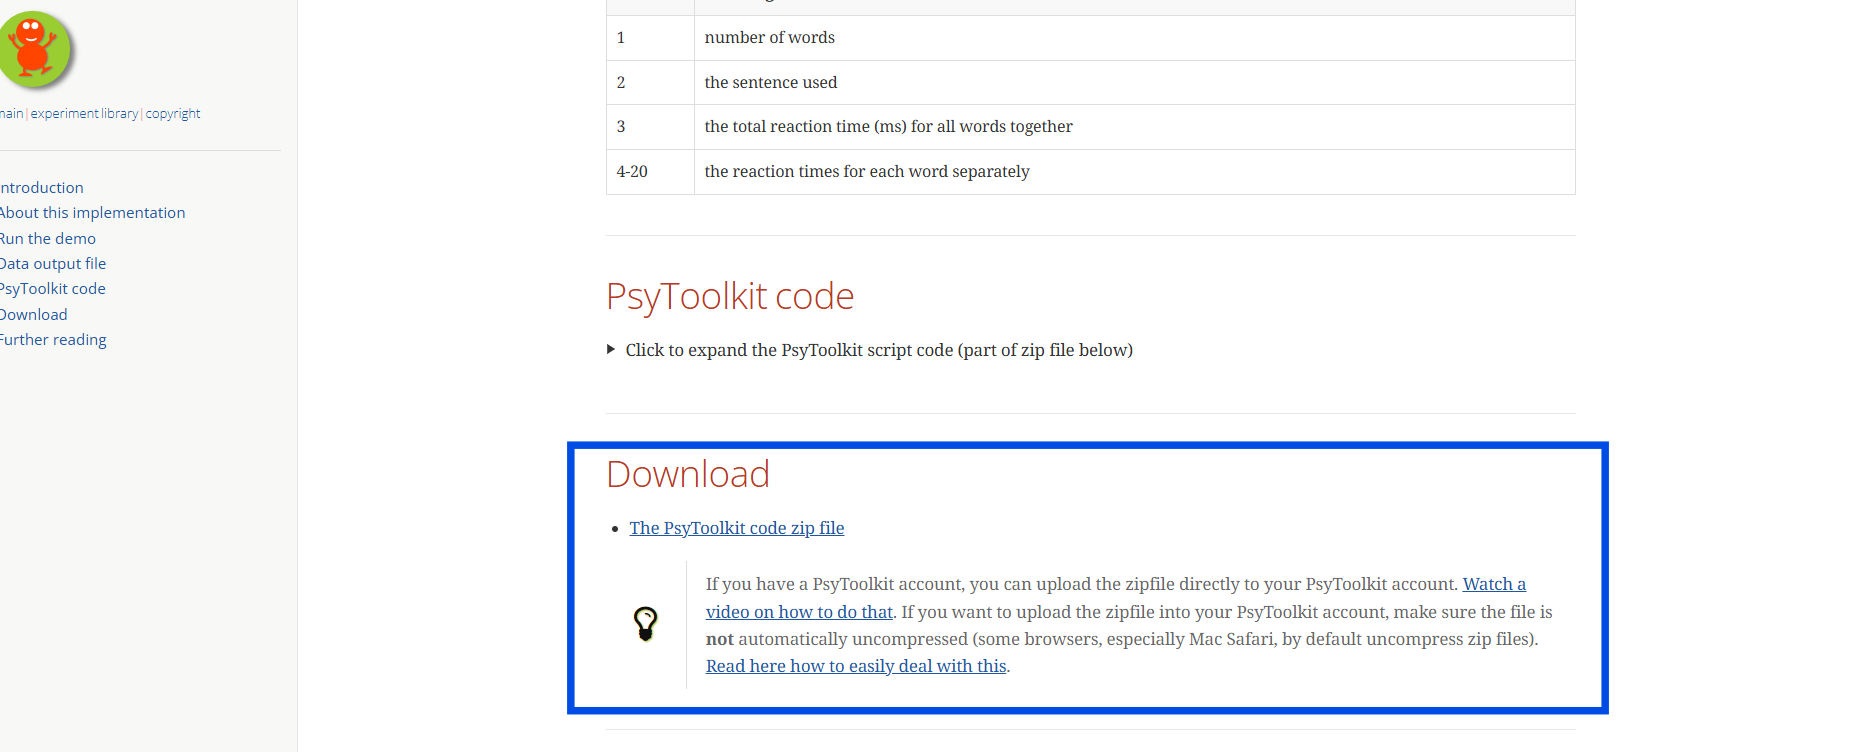Click PsyToolkit code in sidebar navigation

[x=53, y=289]
